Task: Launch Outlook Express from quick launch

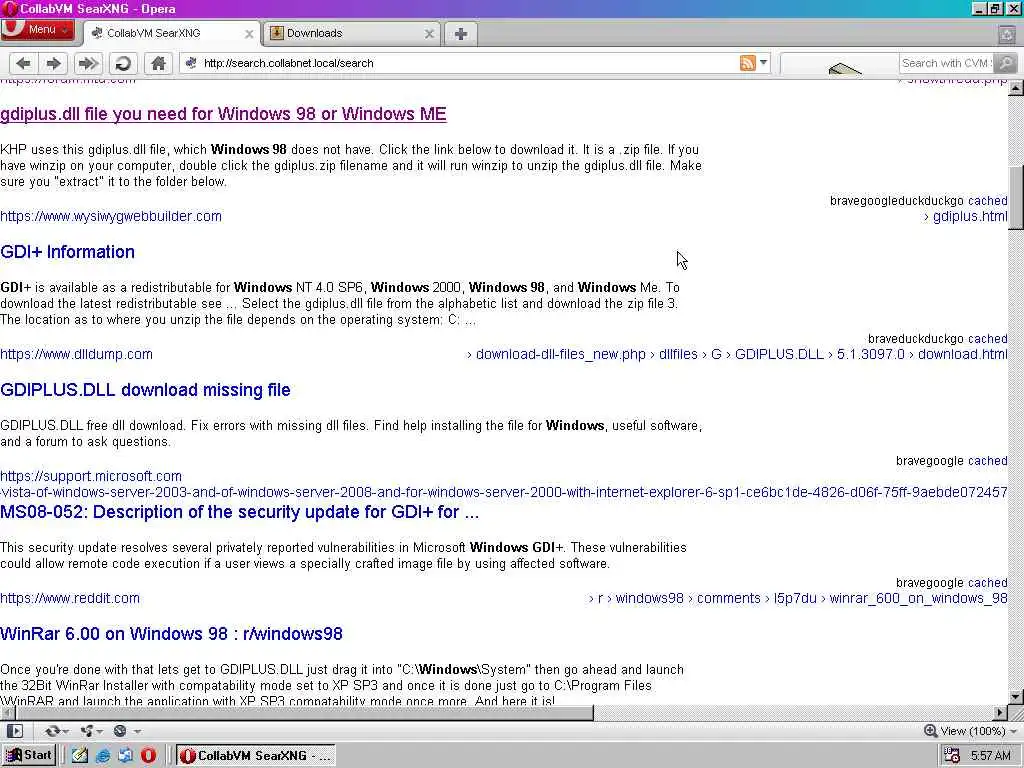Action: [x=125, y=756]
